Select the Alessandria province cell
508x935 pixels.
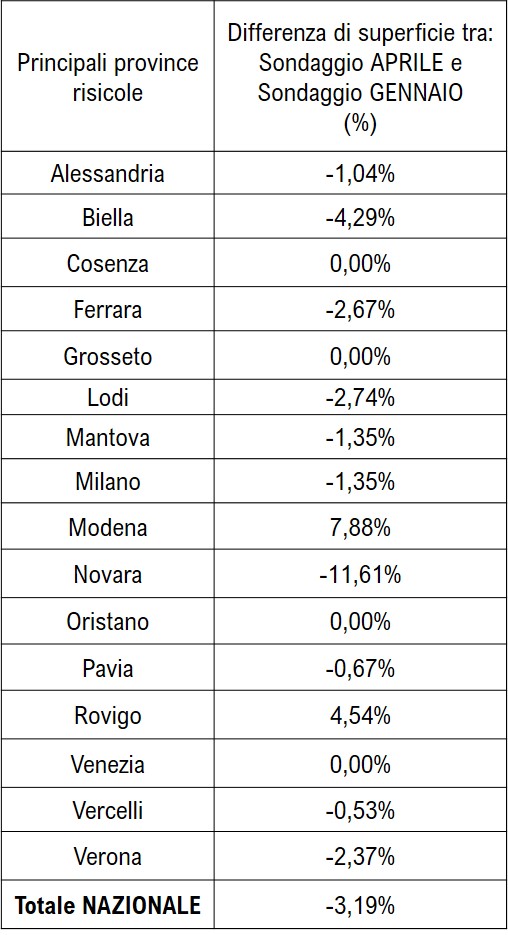pos(107,174)
